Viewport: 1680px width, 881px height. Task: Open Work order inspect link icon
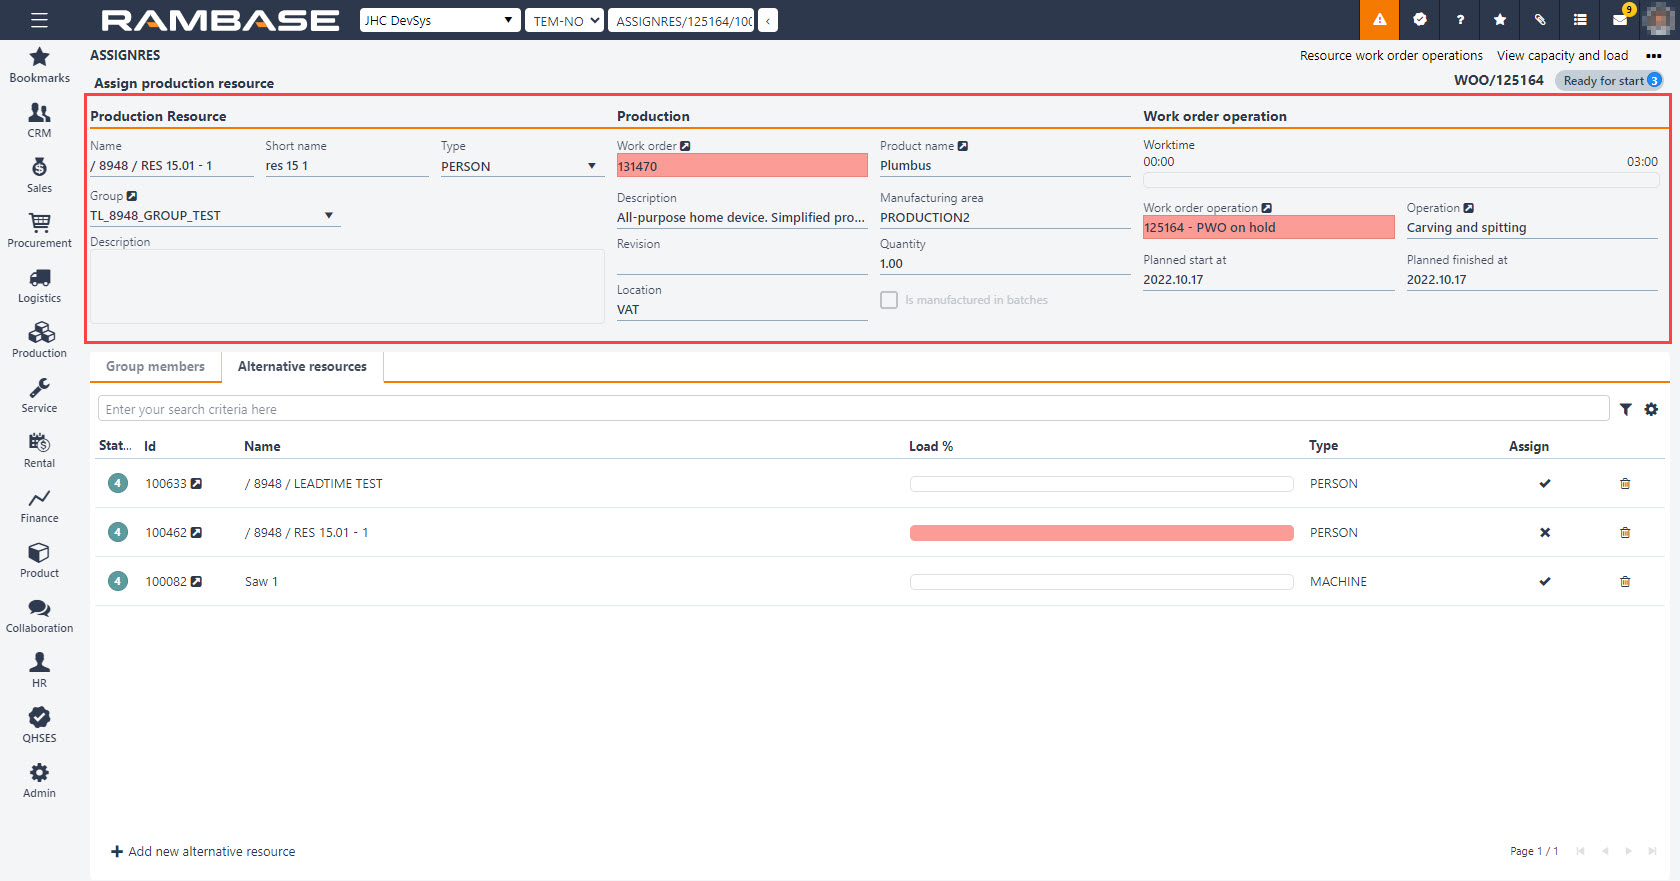click(x=685, y=146)
